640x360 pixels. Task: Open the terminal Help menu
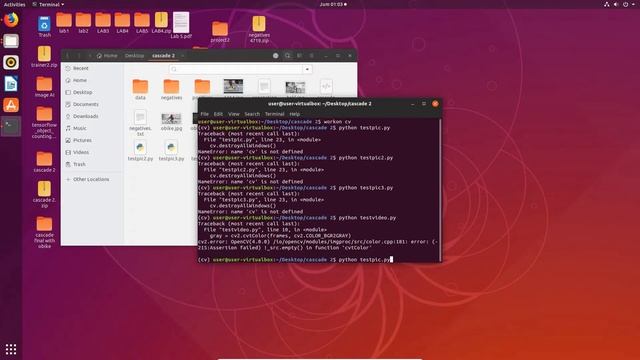(294, 114)
